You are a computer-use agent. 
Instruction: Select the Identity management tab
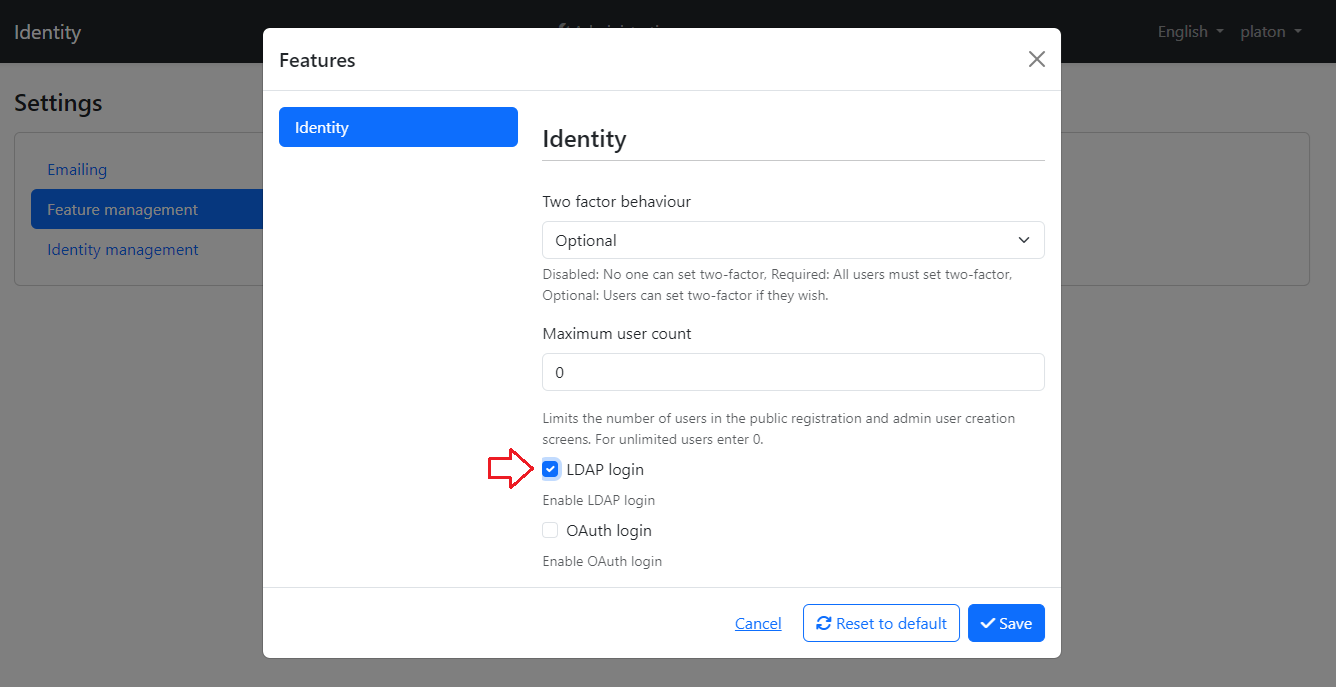123,250
